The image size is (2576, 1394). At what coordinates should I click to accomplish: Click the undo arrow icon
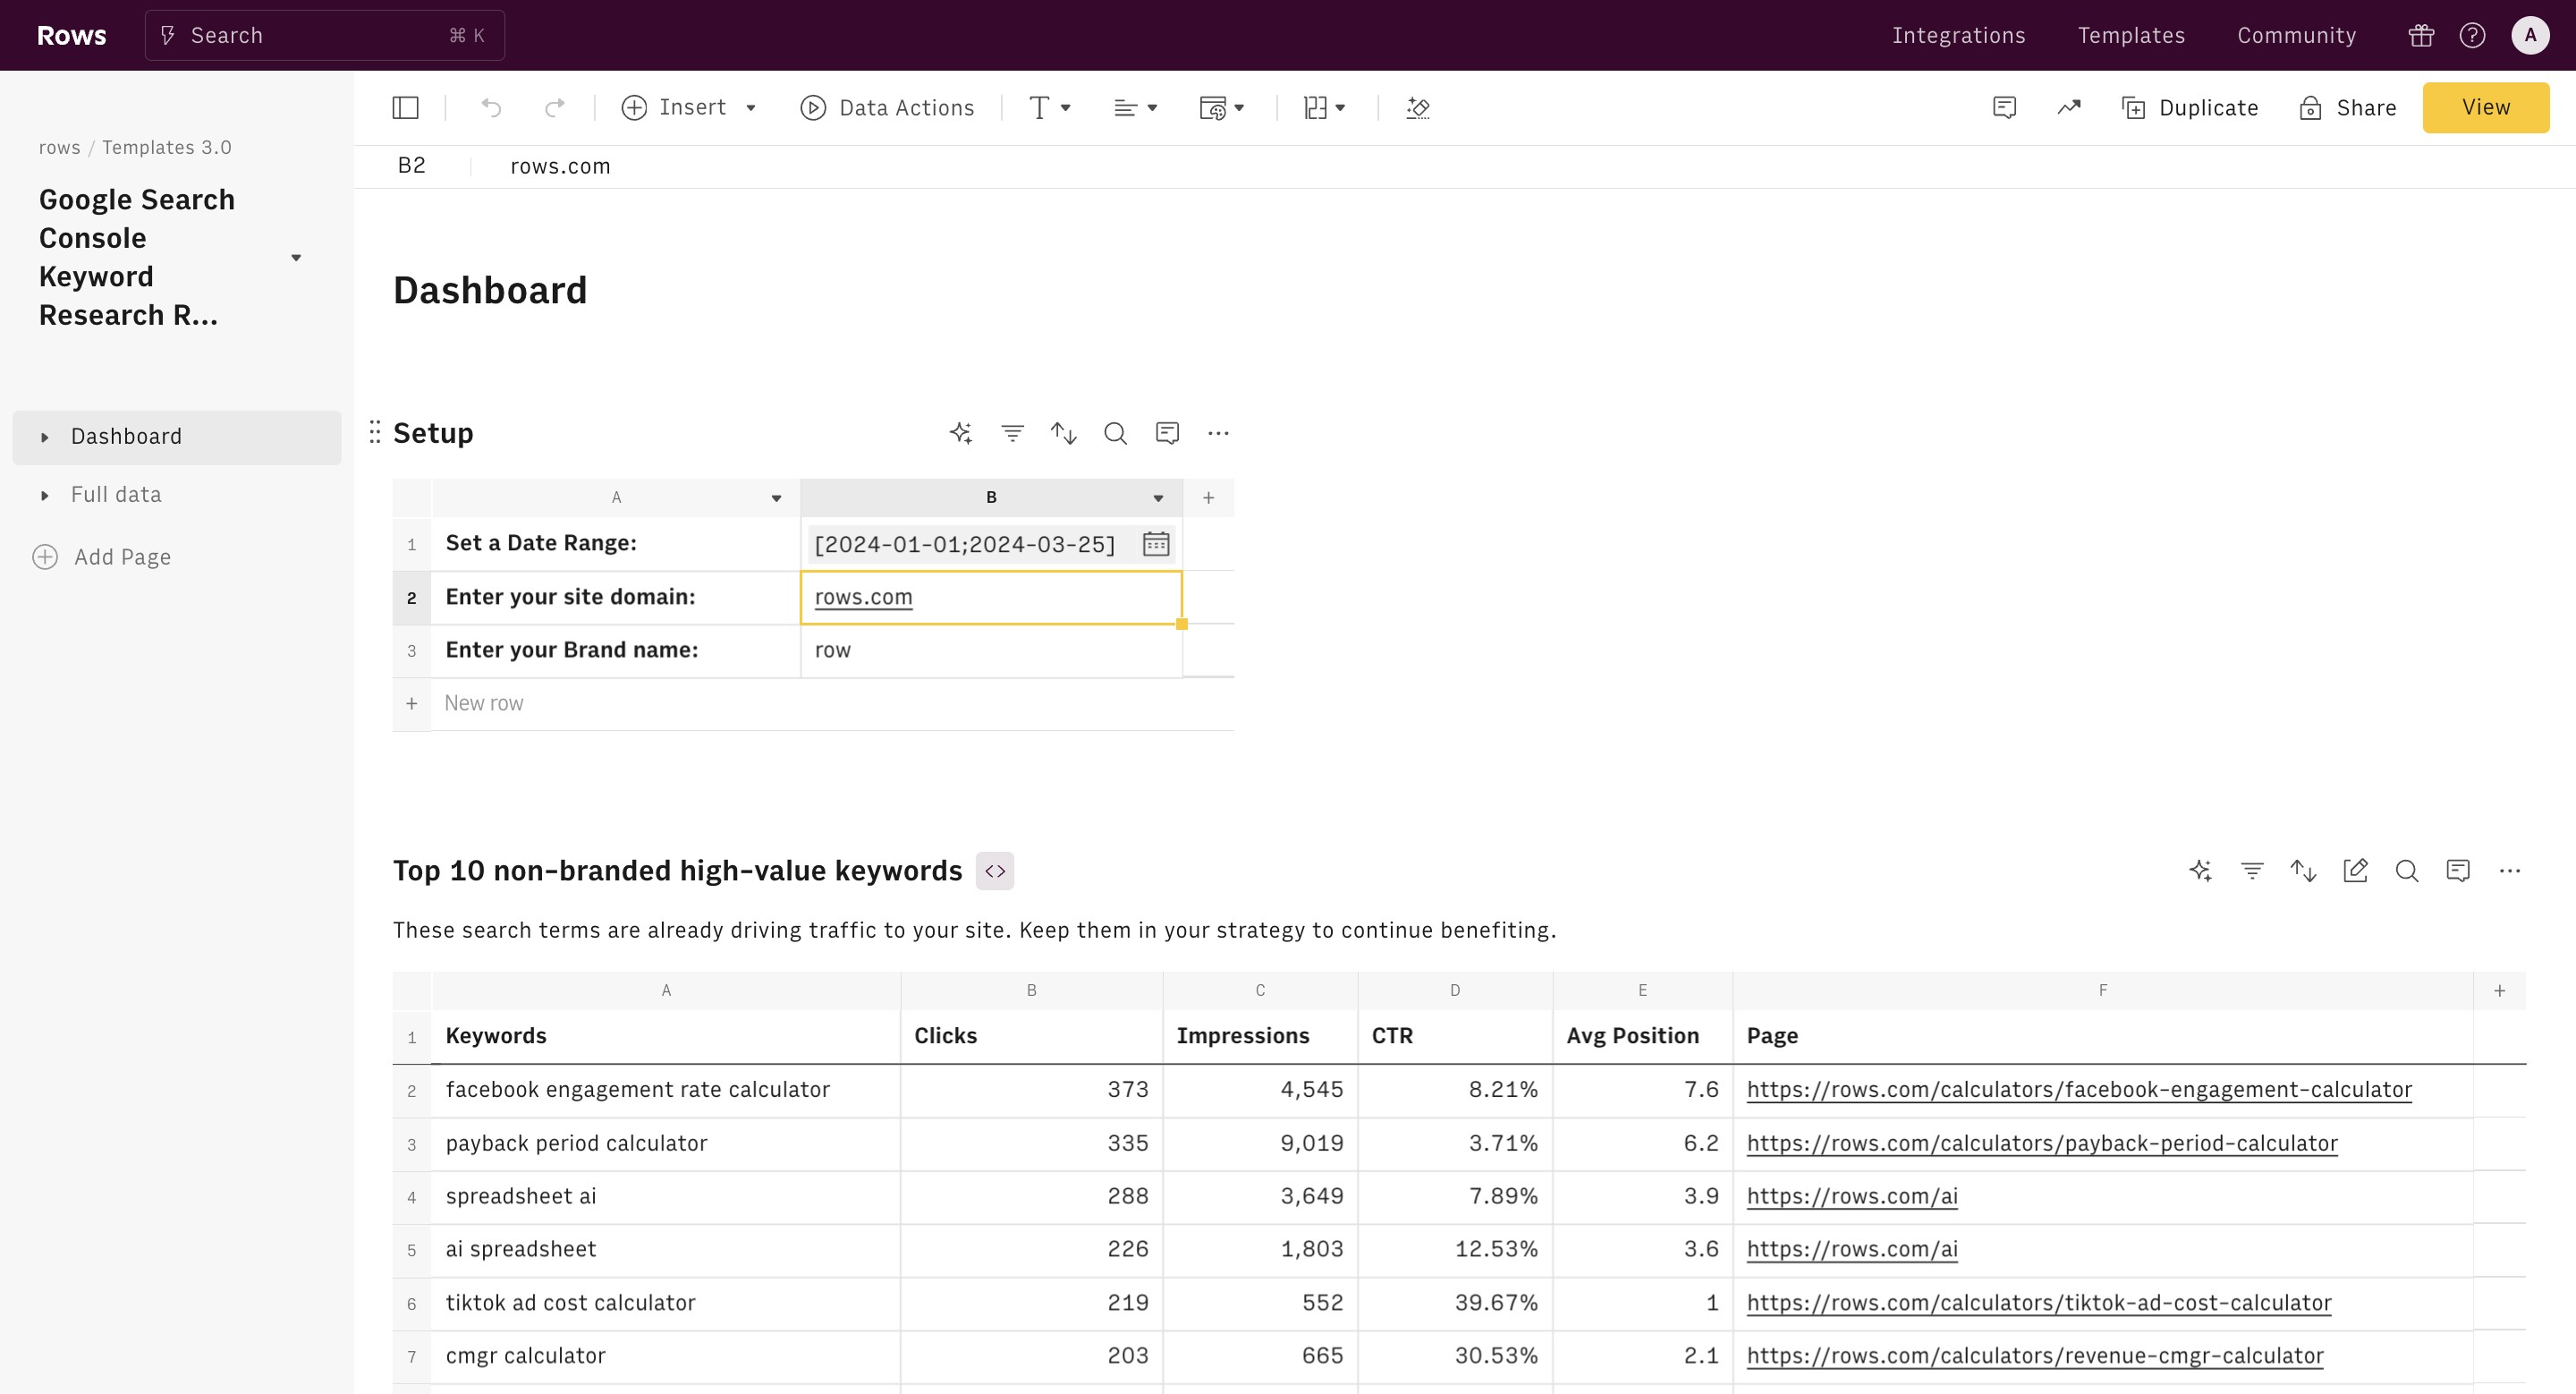coord(491,108)
